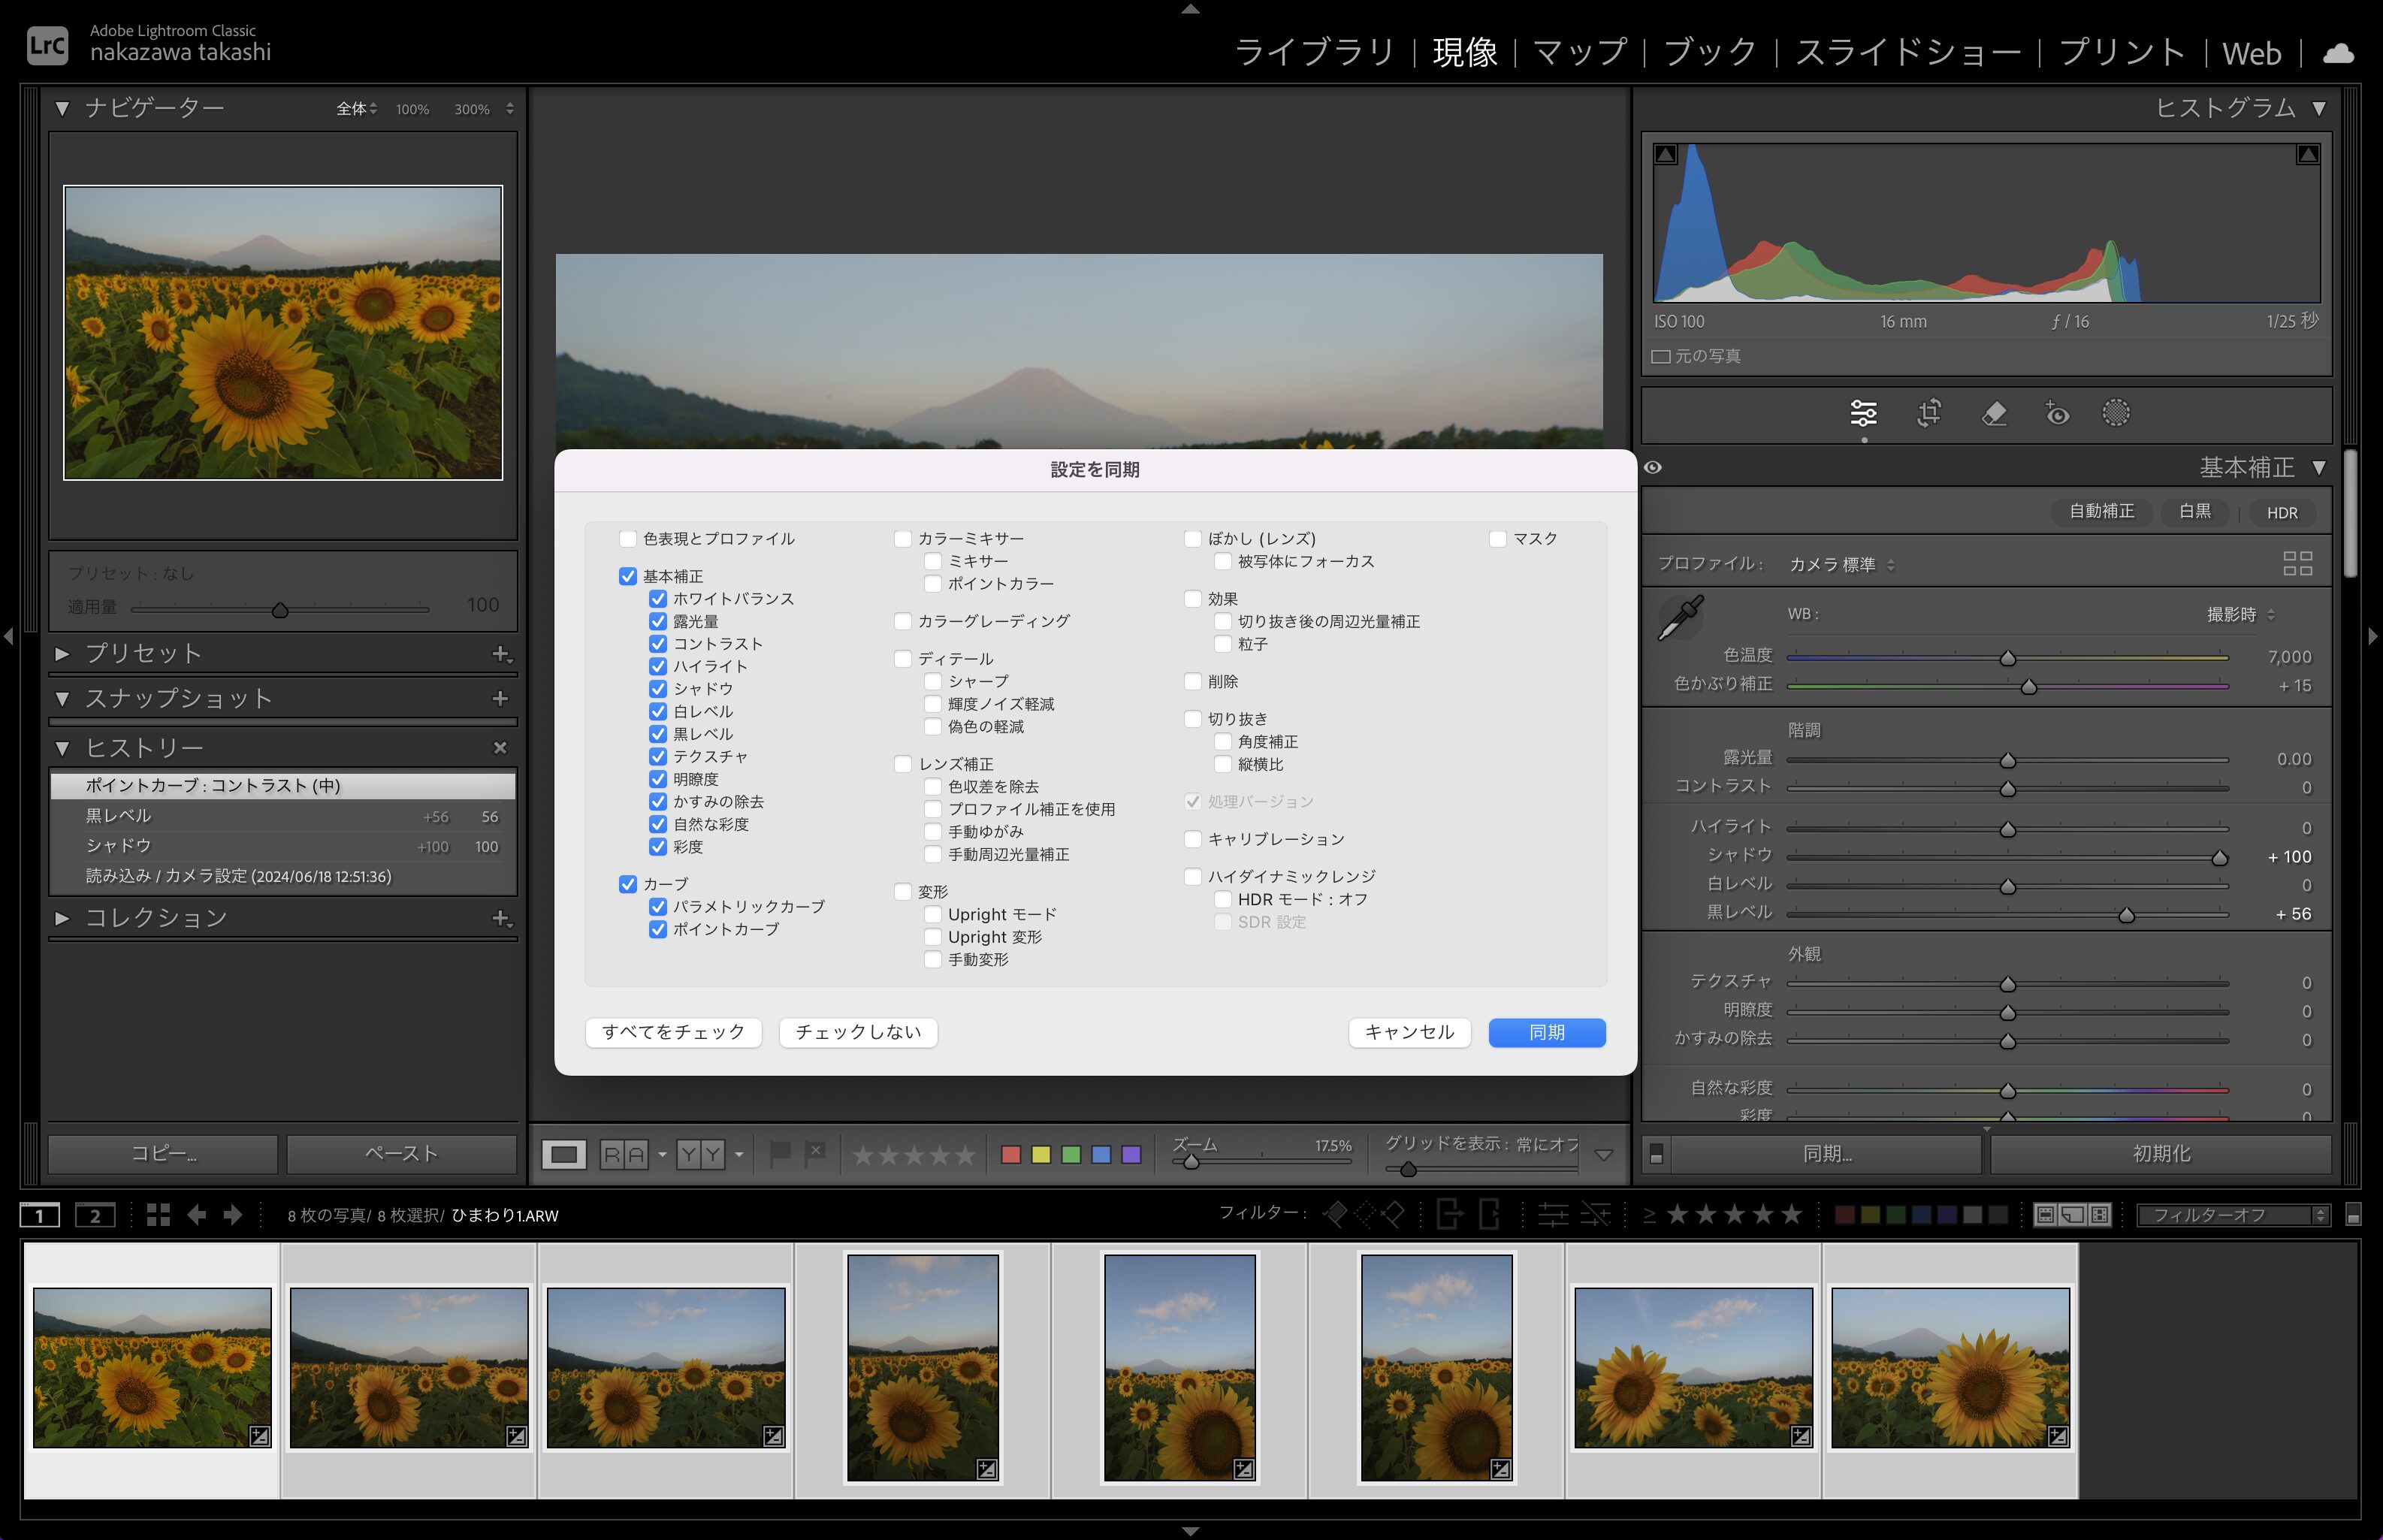Toggle the 基本補正 panel eye visibility

coord(1653,467)
